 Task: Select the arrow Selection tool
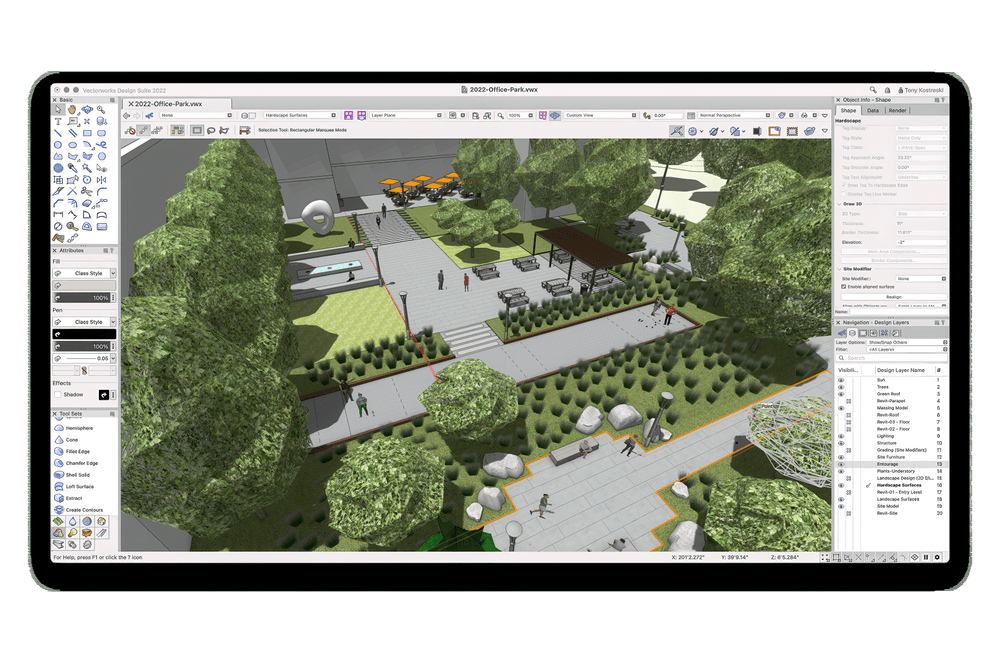(x=59, y=109)
